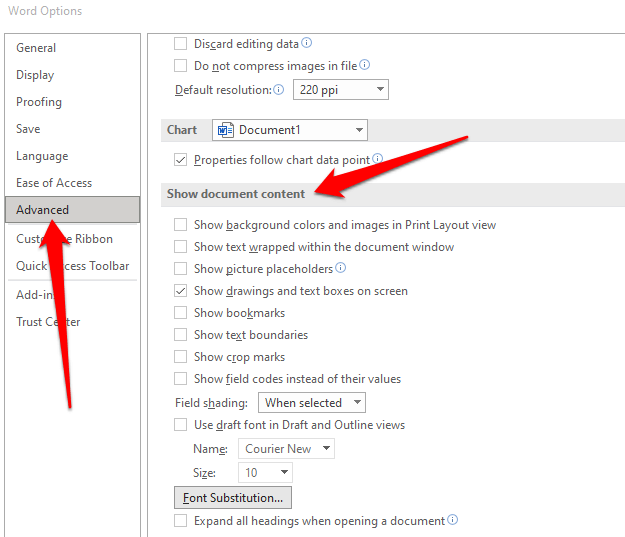Click info icon beside Default resolution label

pyautogui.click(x=279, y=89)
